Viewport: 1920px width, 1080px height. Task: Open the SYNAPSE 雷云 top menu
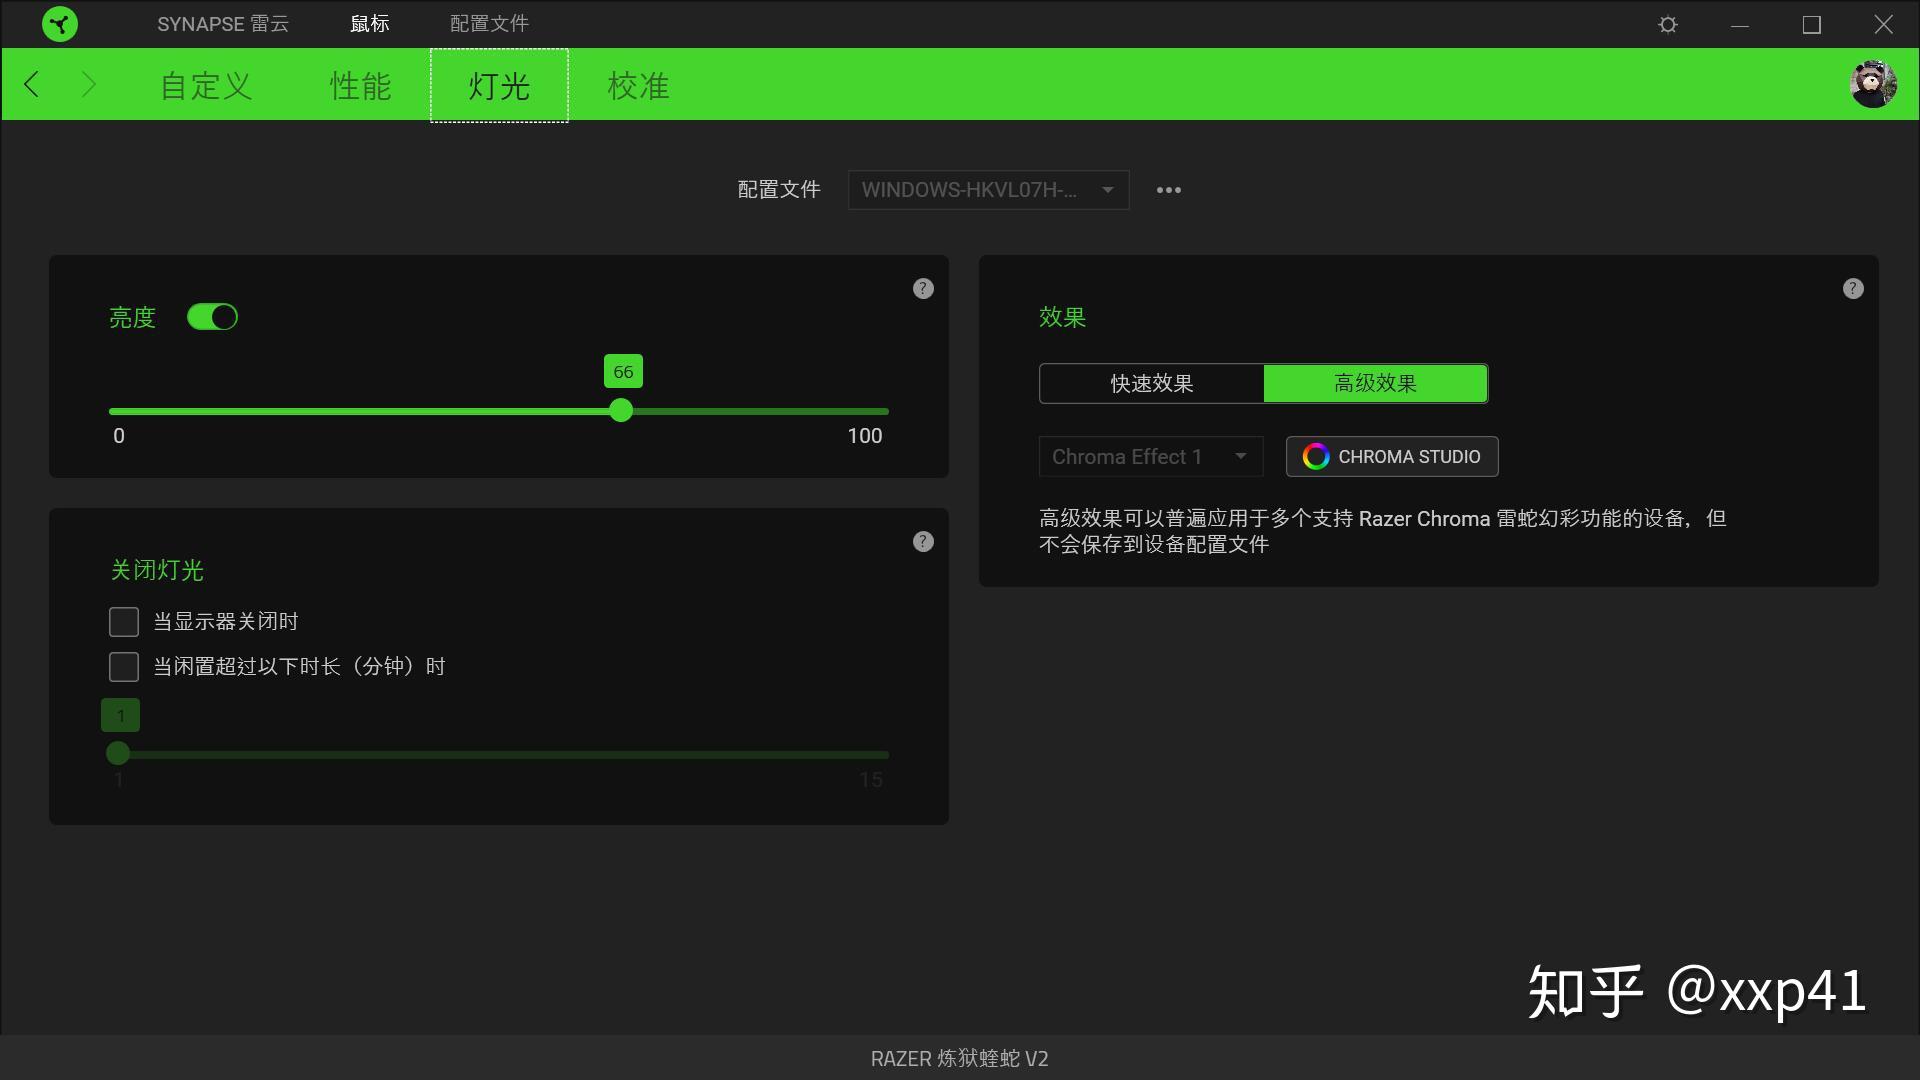click(x=223, y=24)
